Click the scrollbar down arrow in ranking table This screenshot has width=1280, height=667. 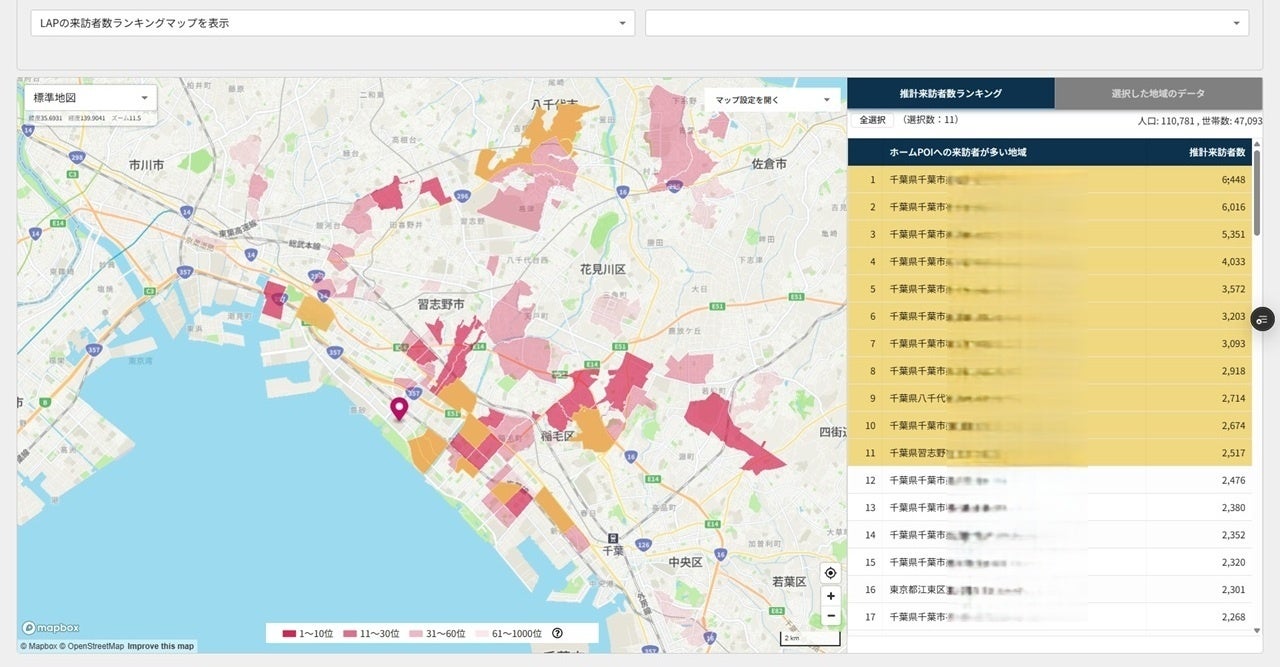pyautogui.click(x=1257, y=630)
